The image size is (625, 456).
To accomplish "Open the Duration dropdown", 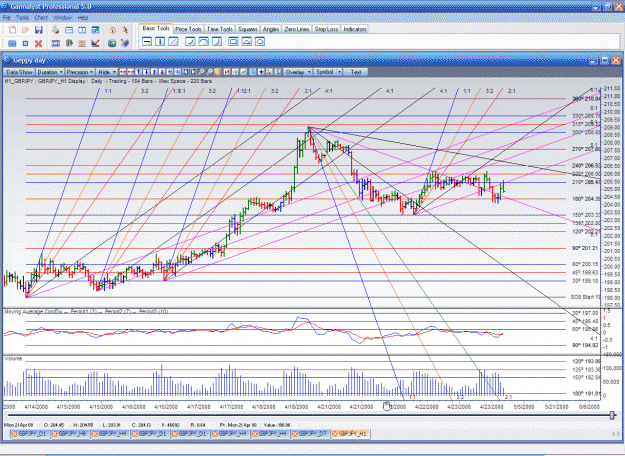I will click(50, 72).
